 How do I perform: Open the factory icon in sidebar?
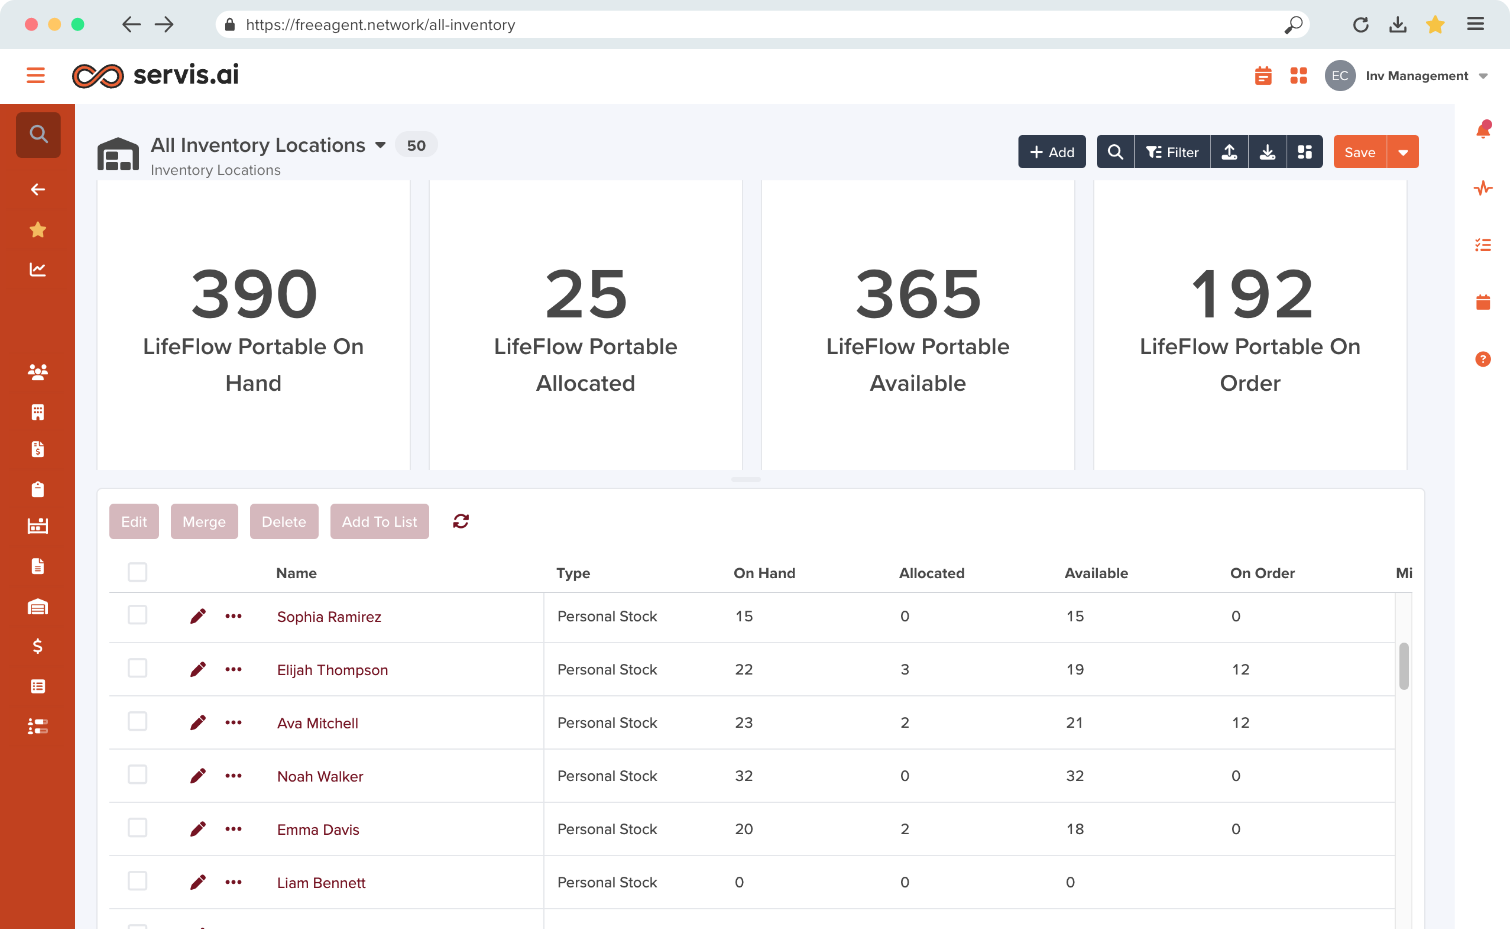point(38,526)
